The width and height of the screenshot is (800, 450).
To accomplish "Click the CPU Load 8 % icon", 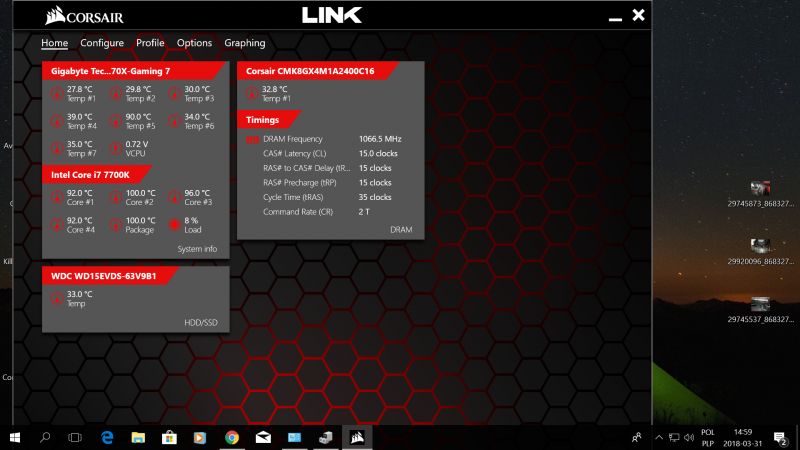I will (x=174, y=225).
